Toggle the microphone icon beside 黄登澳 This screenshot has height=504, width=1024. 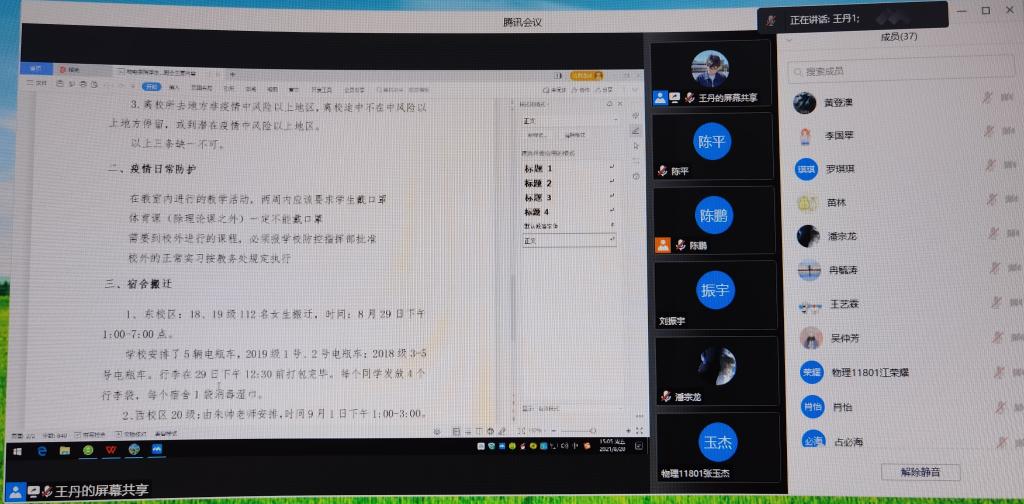tap(987, 100)
